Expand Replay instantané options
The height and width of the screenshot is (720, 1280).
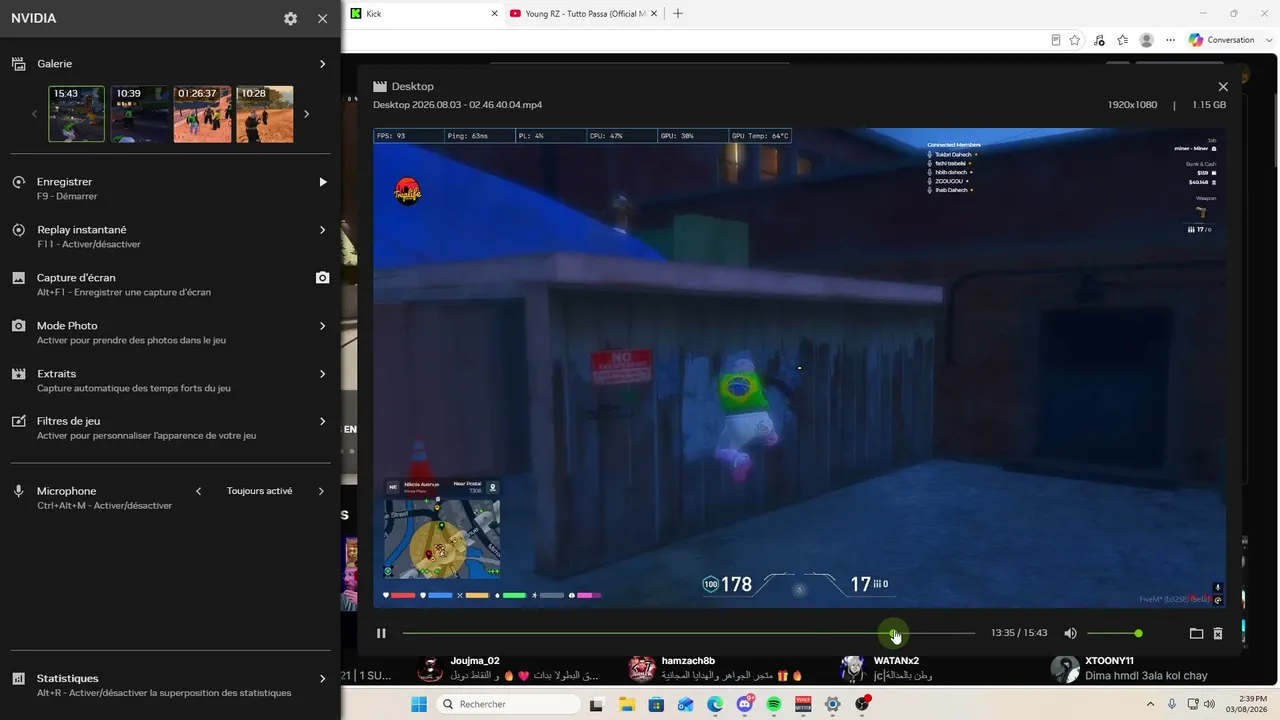(x=322, y=230)
